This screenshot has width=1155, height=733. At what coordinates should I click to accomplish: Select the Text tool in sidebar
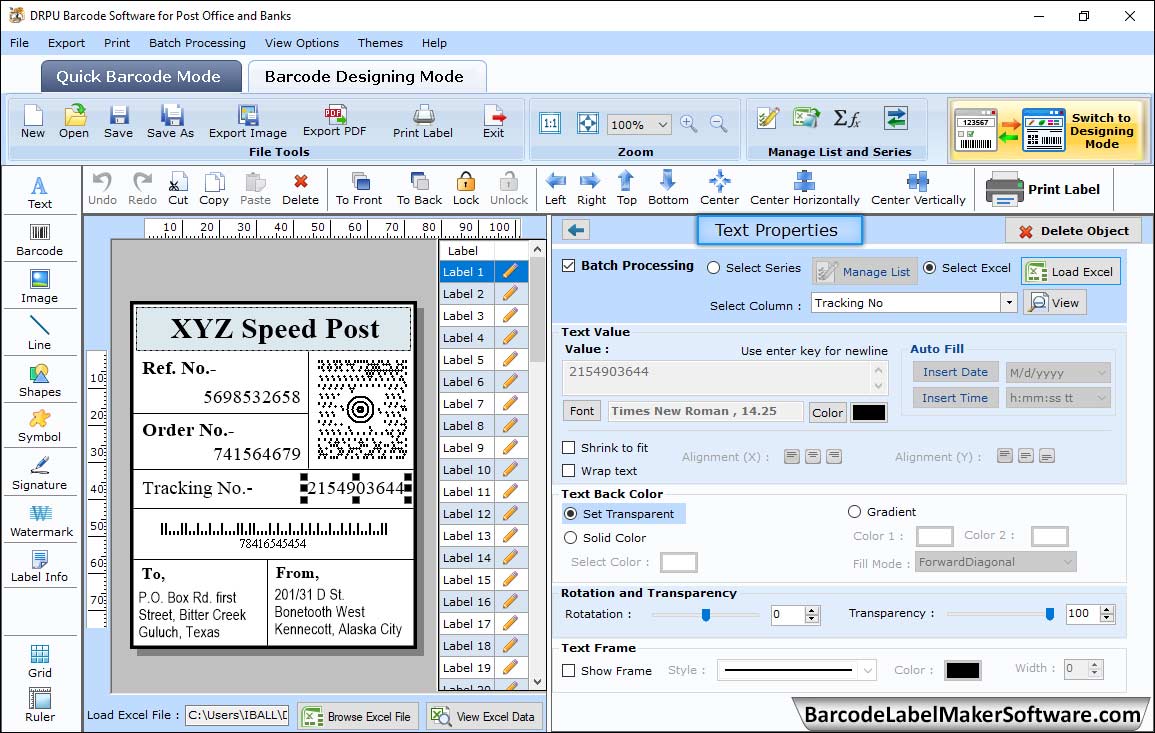[x=40, y=192]
